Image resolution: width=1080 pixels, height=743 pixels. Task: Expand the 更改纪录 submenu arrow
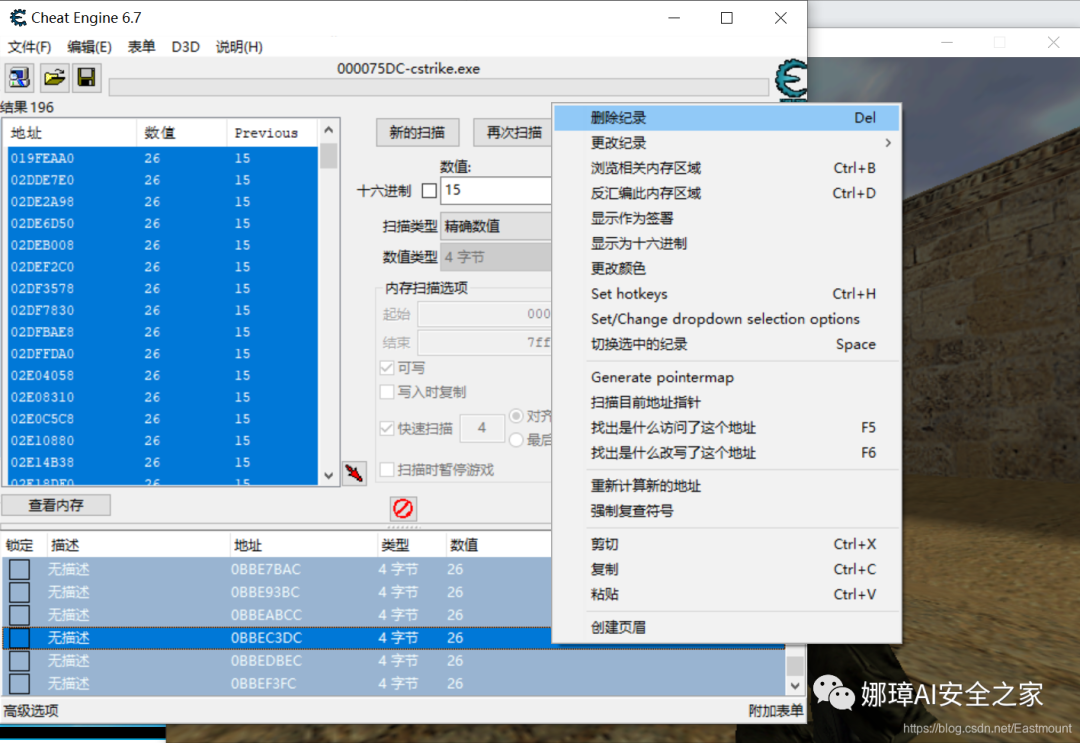pyautogui.click(x=888, y=143)
